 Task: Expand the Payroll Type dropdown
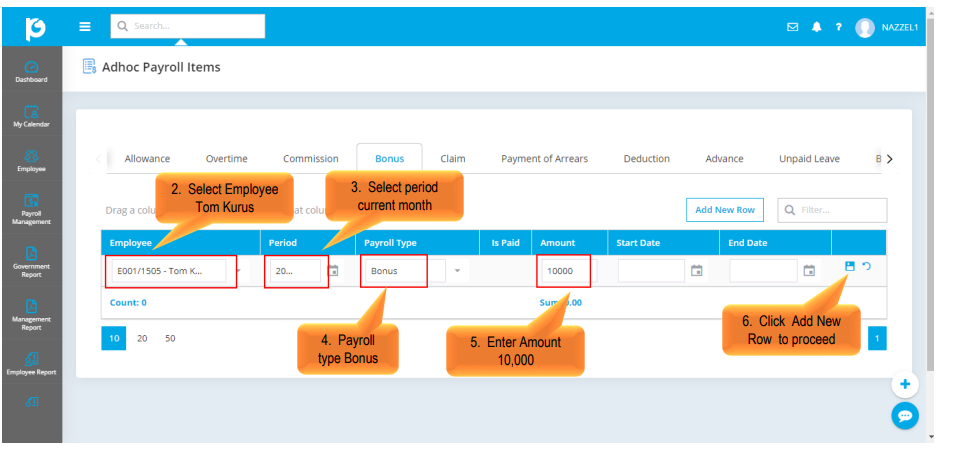tap(458, 271)
